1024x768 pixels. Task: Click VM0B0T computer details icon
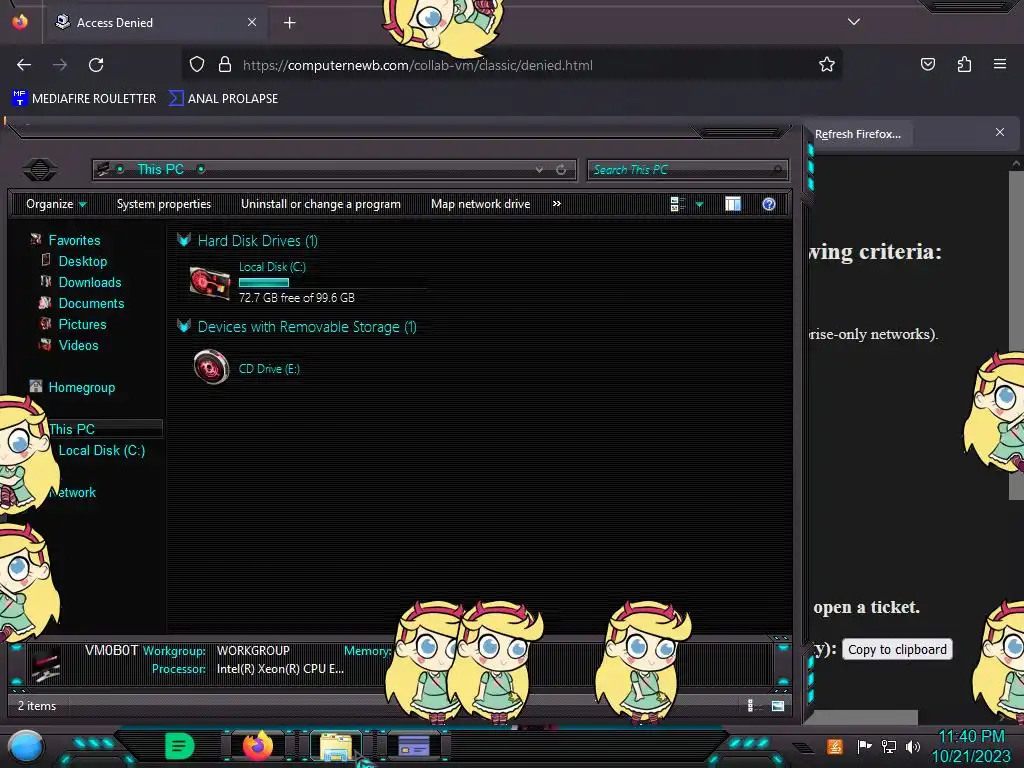46,665
